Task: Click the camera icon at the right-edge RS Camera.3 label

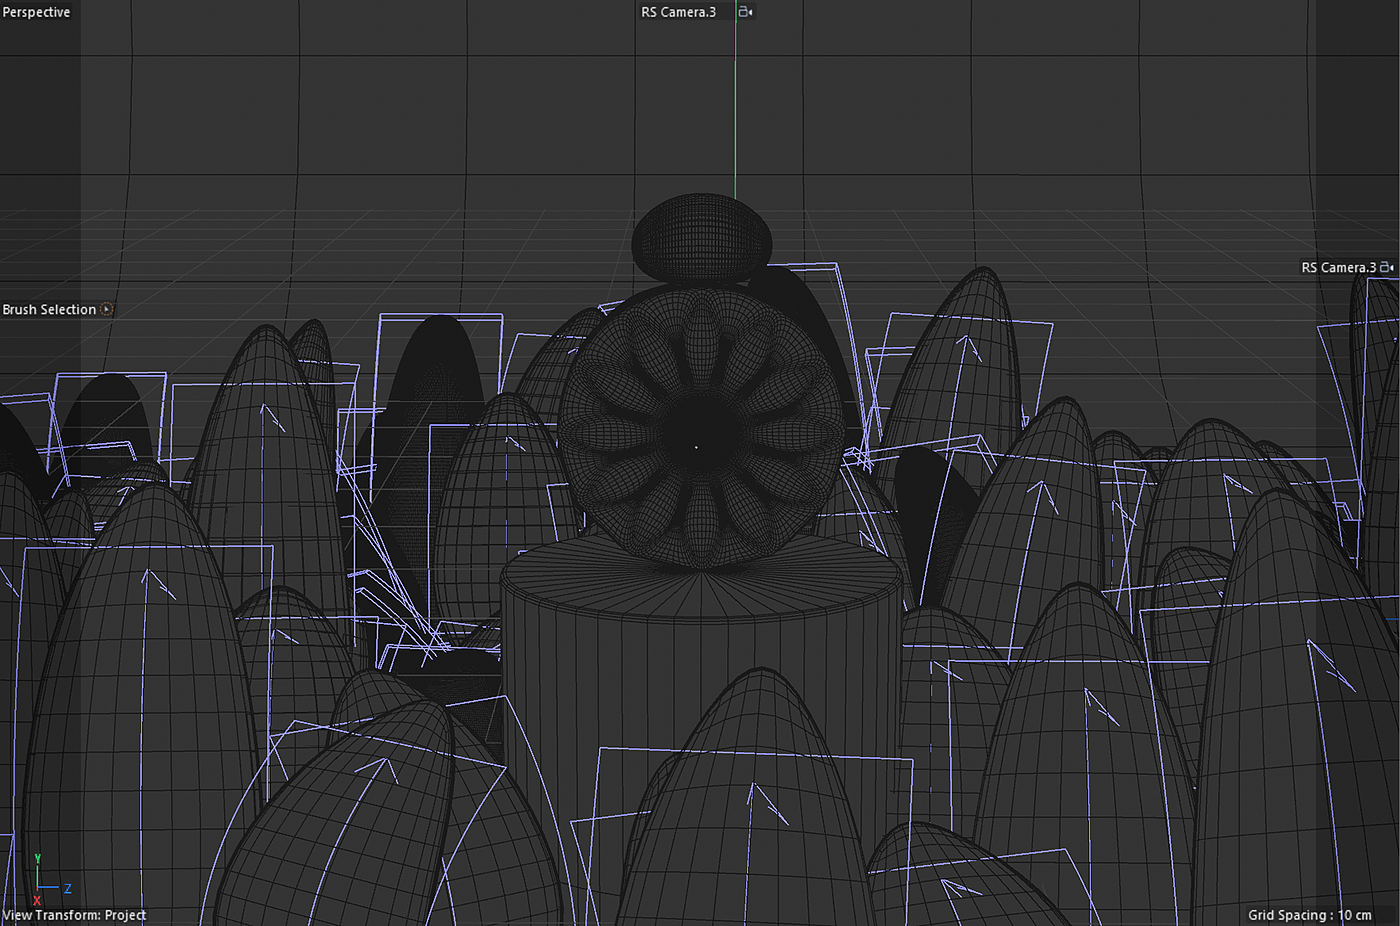Action: [x=1387, y=267]
